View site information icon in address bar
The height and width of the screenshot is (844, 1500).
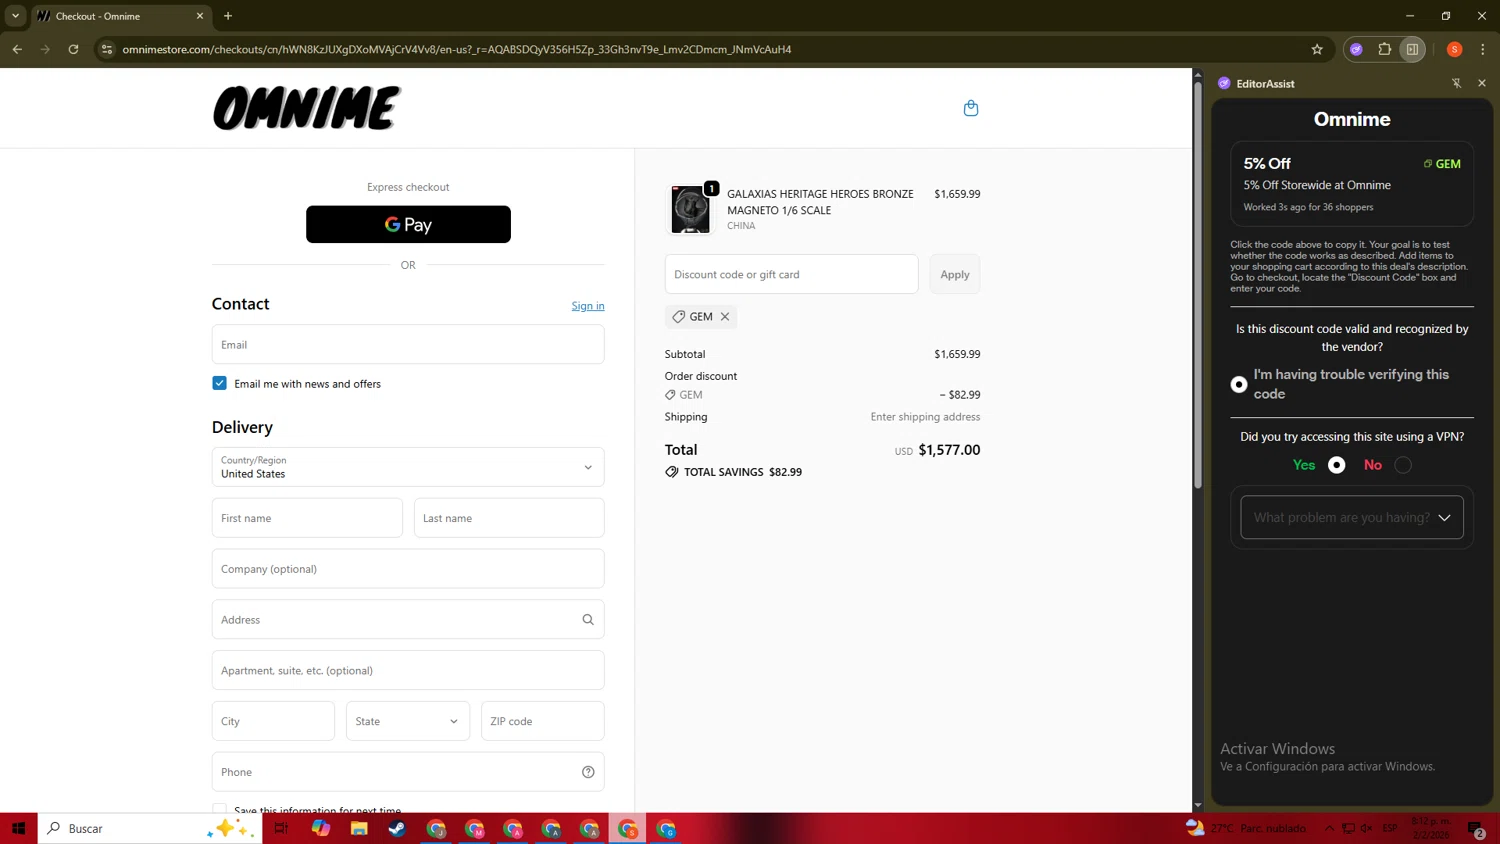(107, 49)
